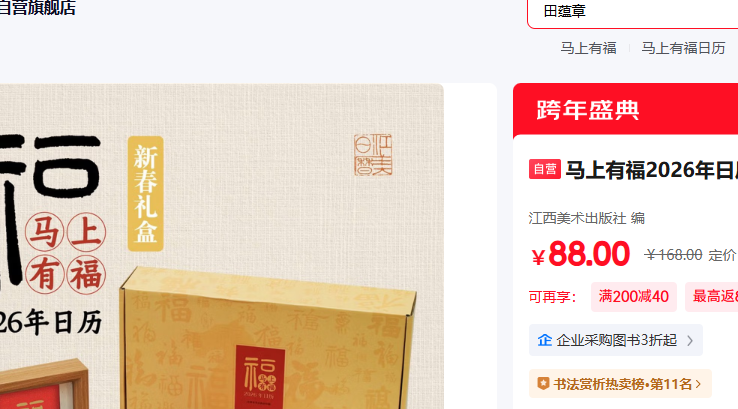Open 书法赏析热卖榜 第11名 ranking link
Image resolution: width=738 pixels, height=409 pixels.
[620, 384]
